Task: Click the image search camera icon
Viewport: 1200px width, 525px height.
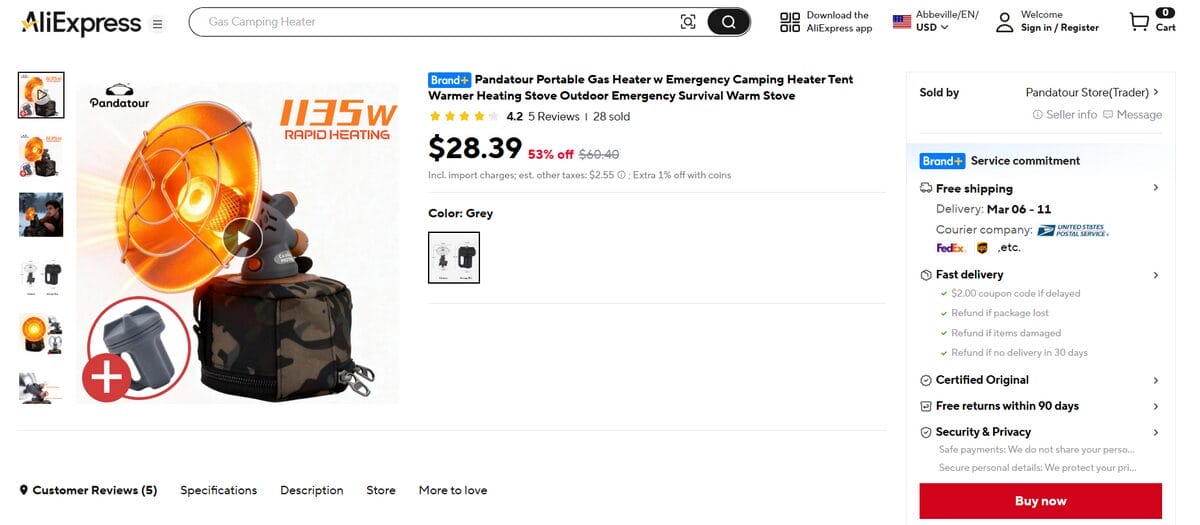Action: (x=687, y=22)
